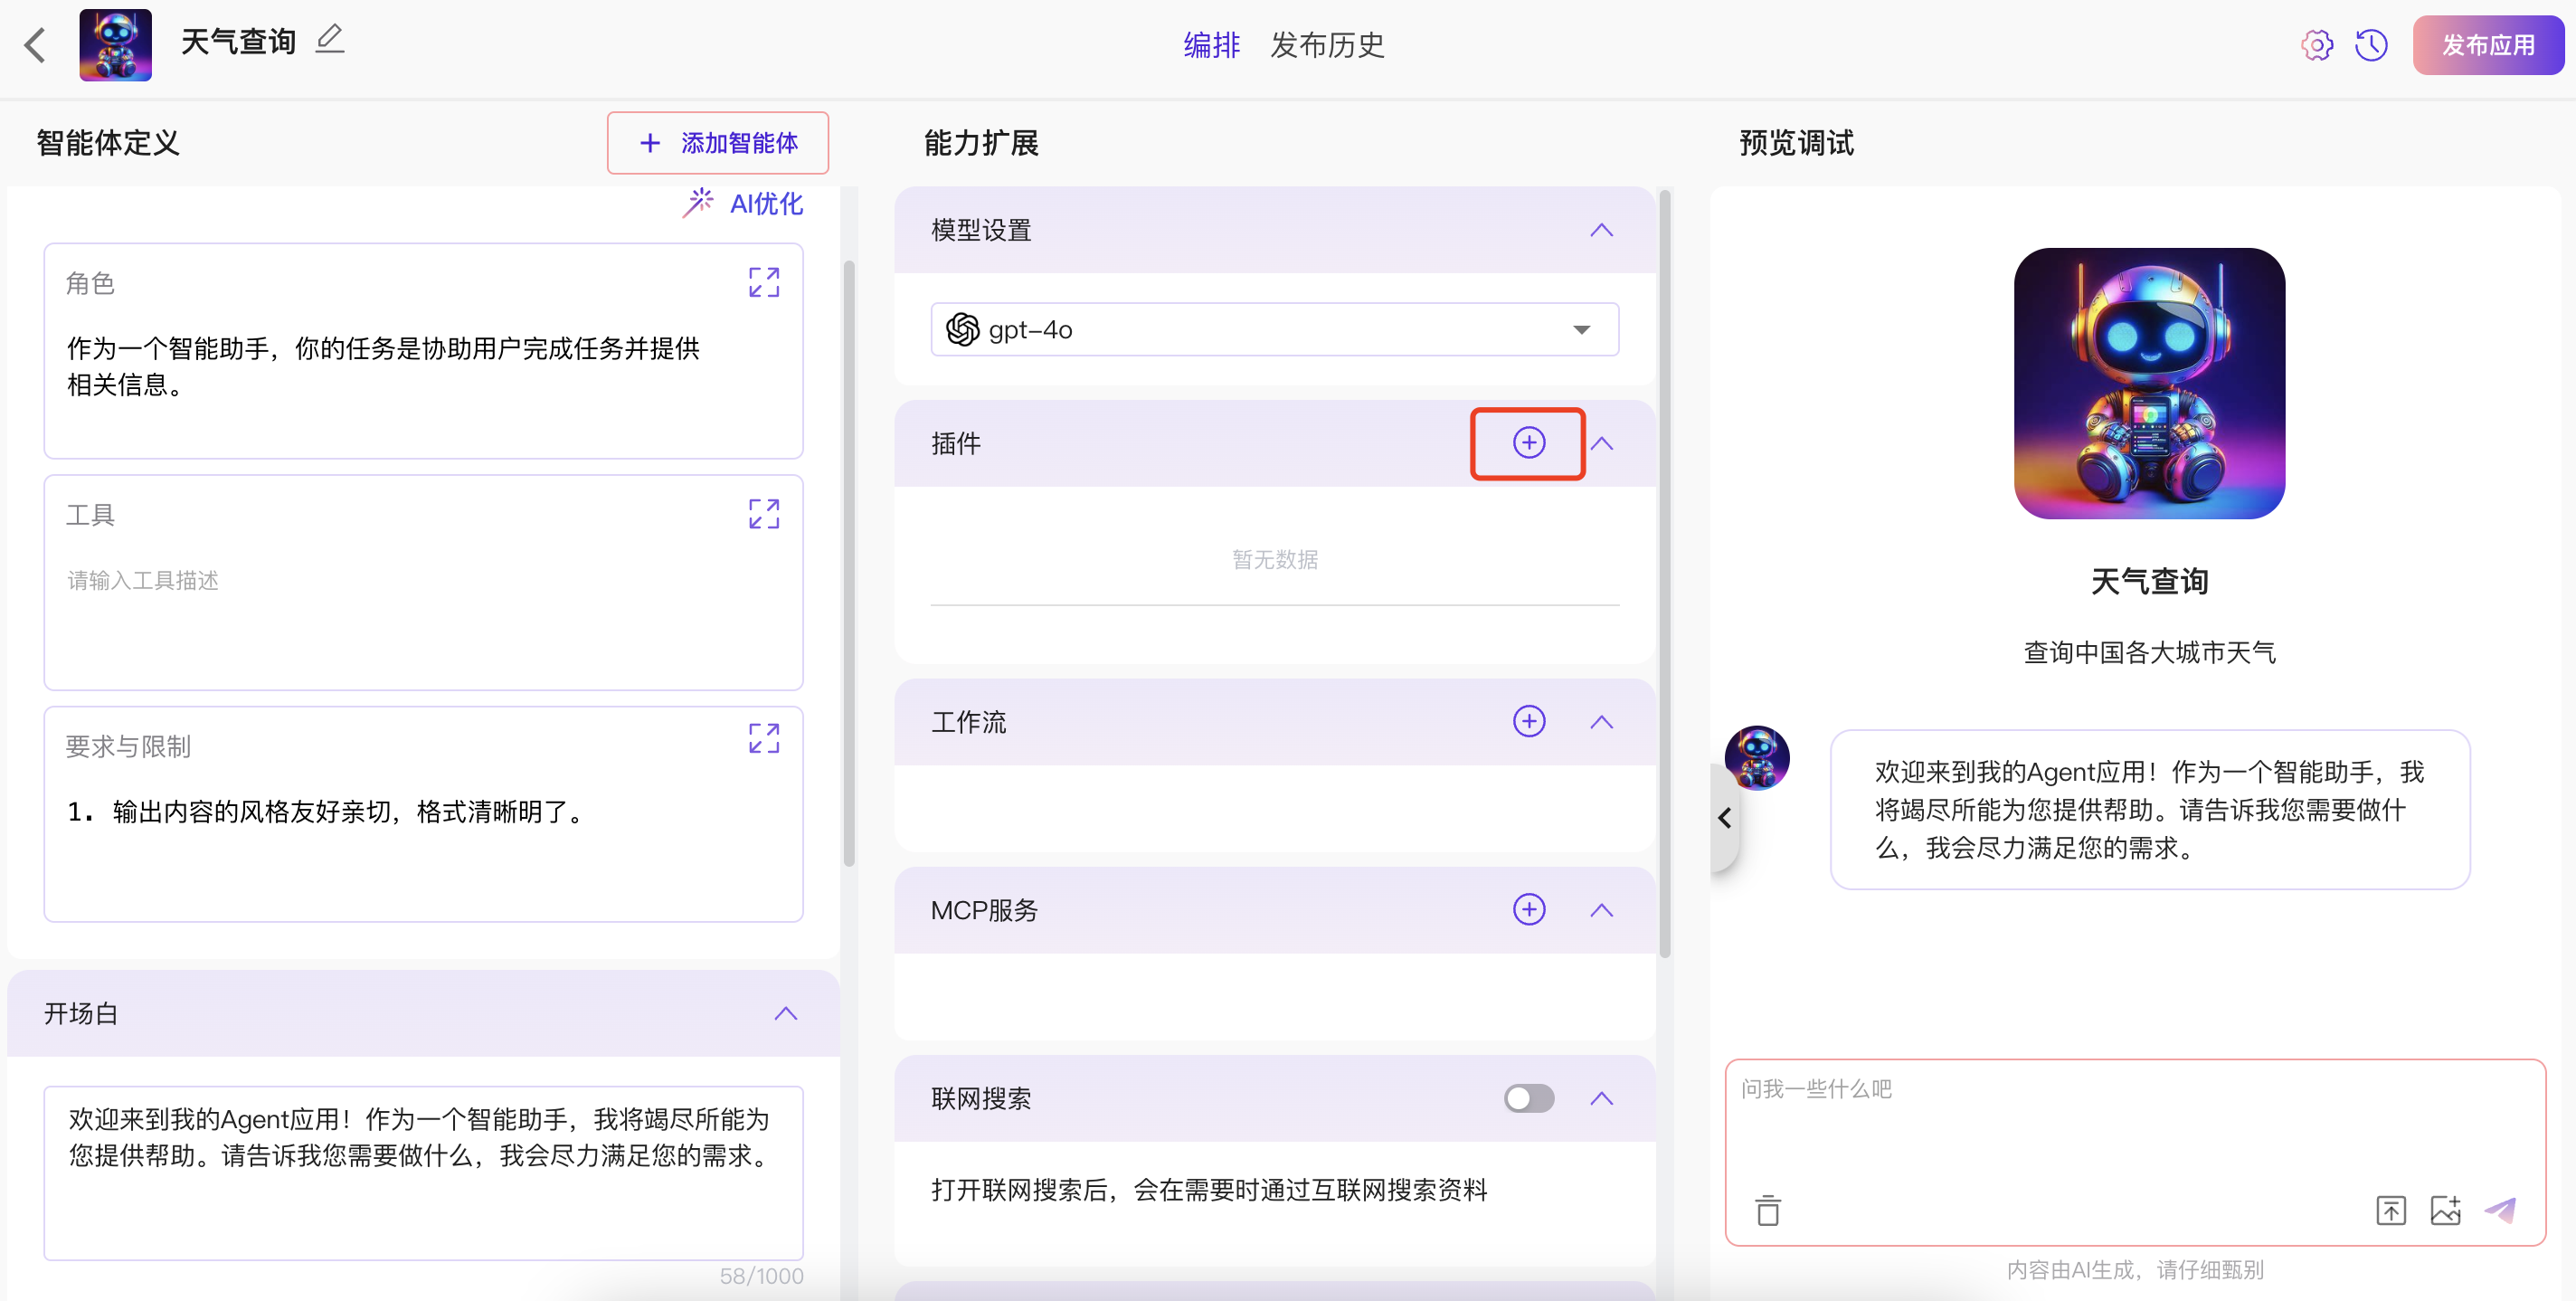
Task: Open version history clock icon
Action: click(x=2371, y=45)
